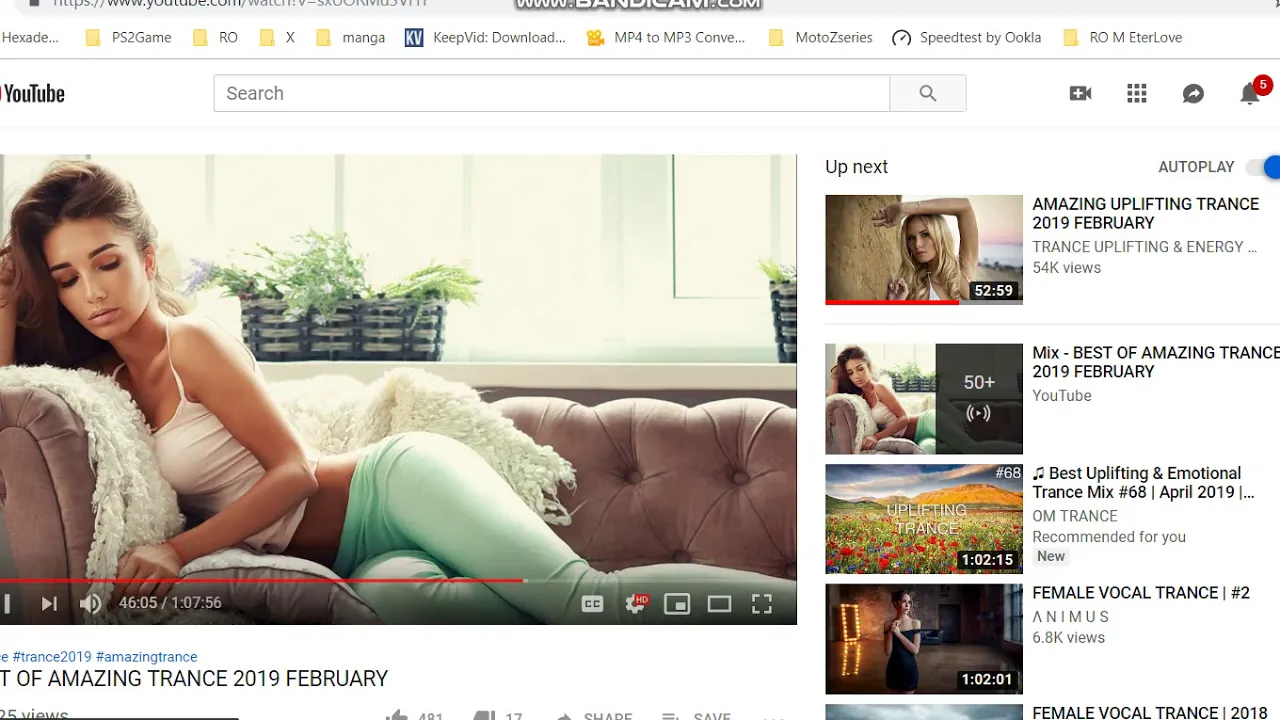Viewport: 1280px width, 720px height.
Task: Open the AMAZING UPLIFTING TRANCE video thumbnail
Action: click(924, 249)
